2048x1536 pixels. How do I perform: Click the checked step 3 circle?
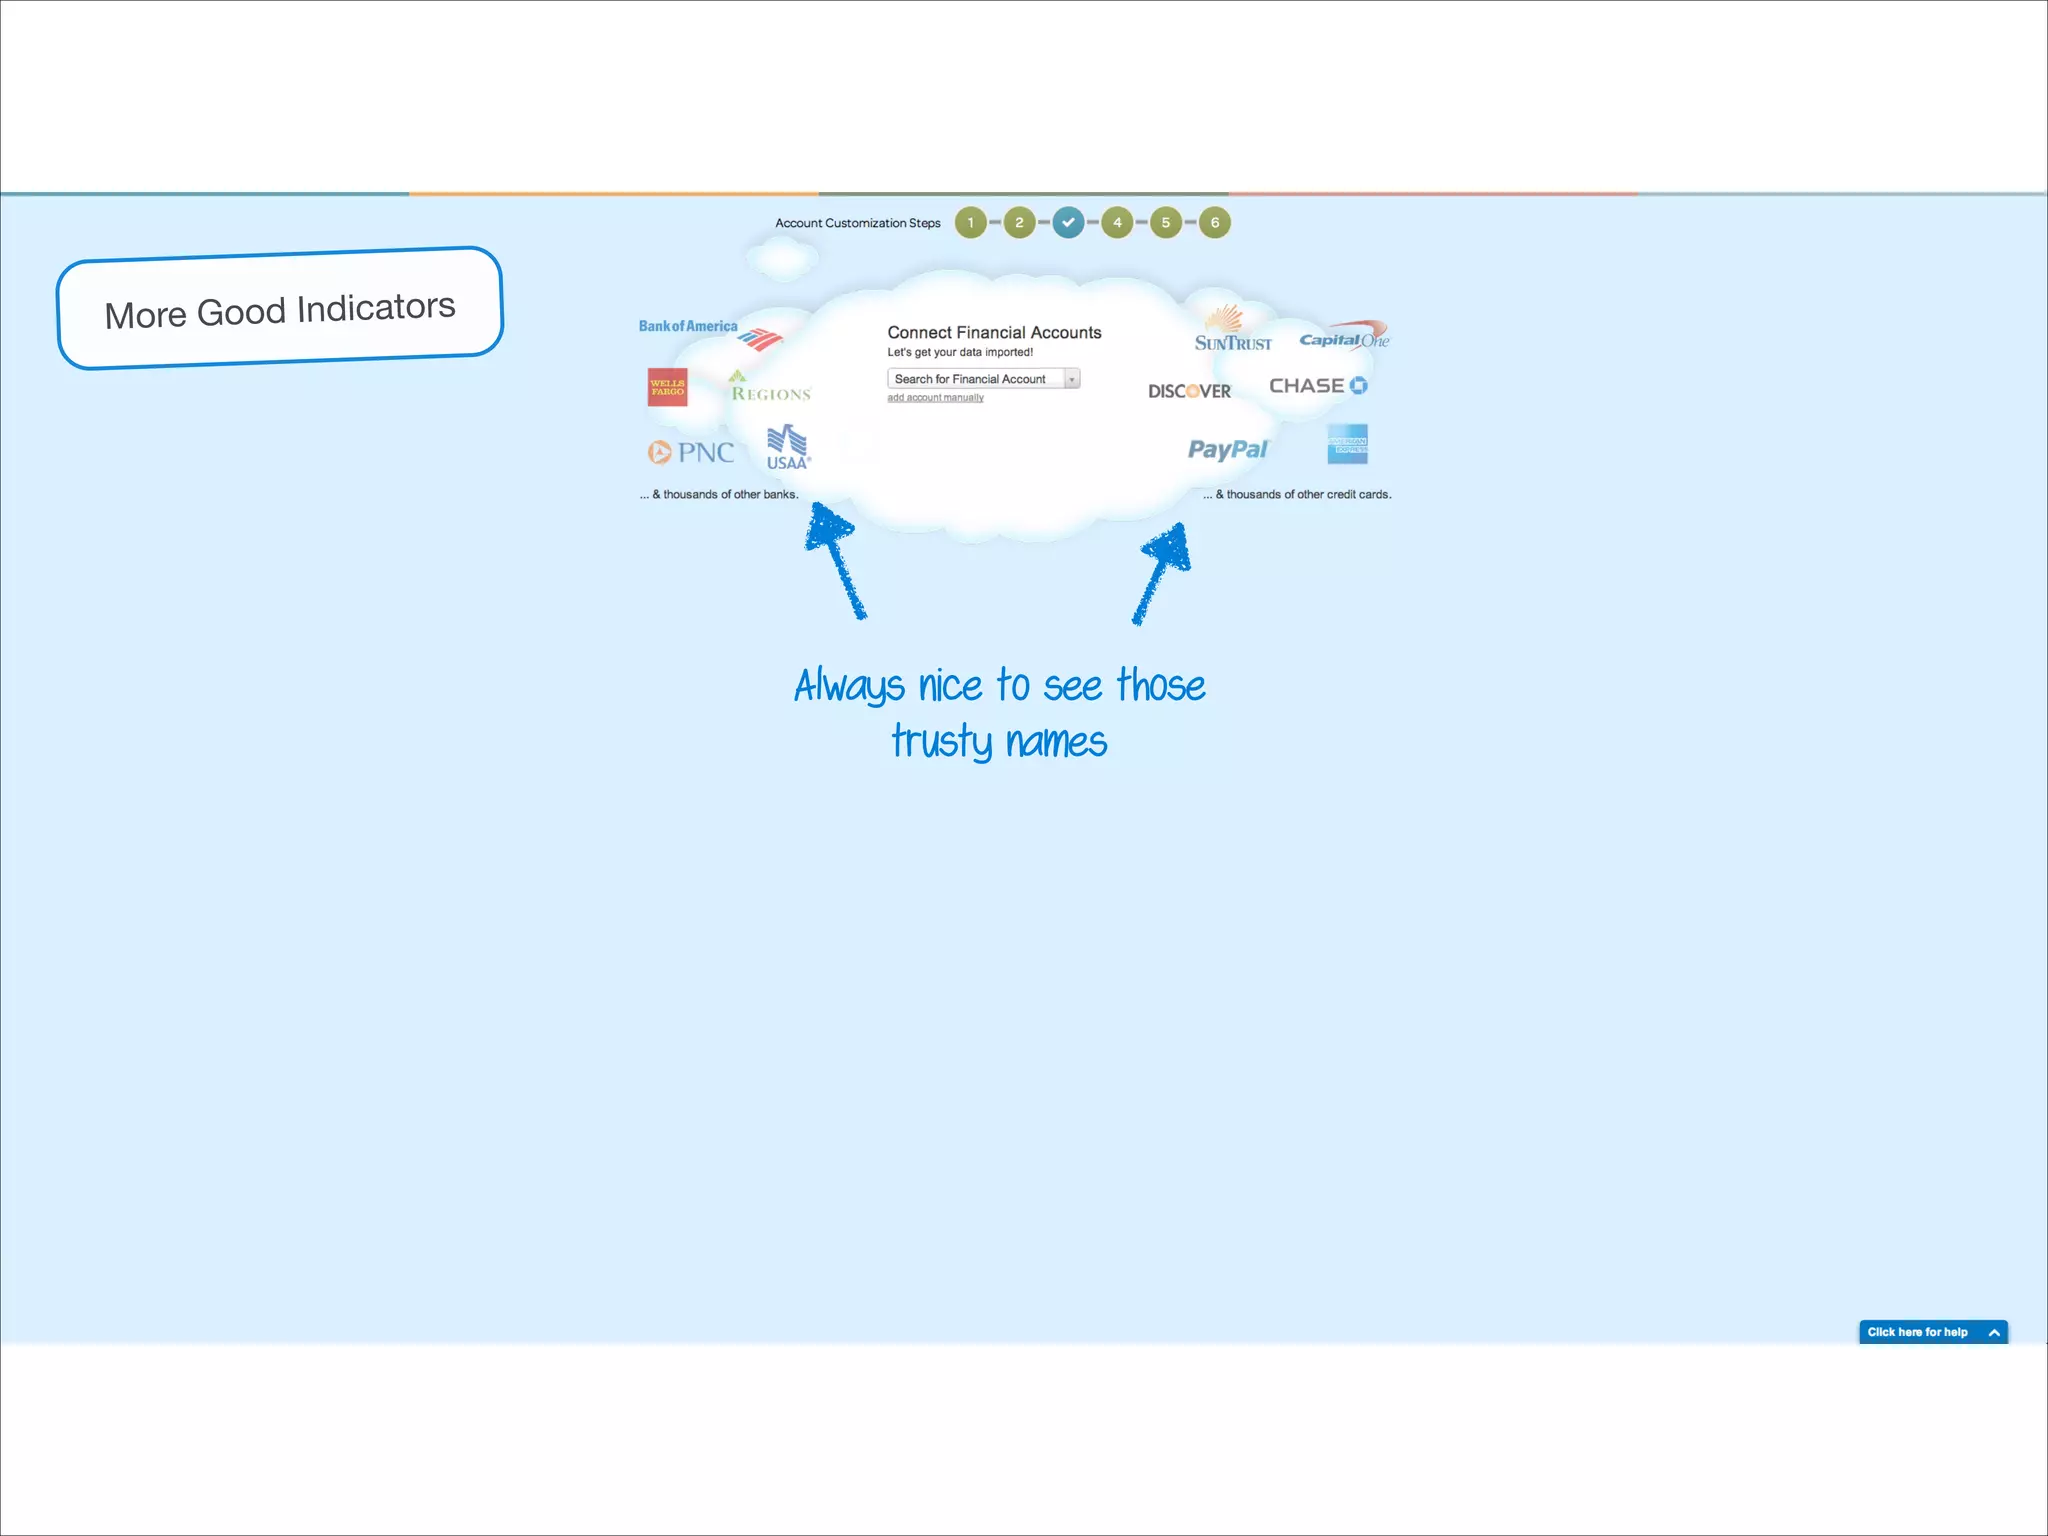tap(1068, 223)
